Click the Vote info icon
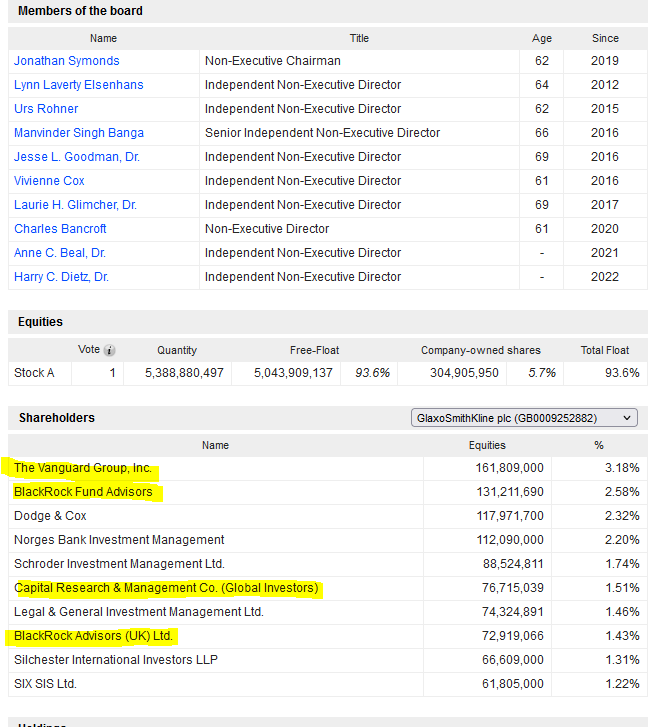662x727 pixels. click(x=109, y=350)
